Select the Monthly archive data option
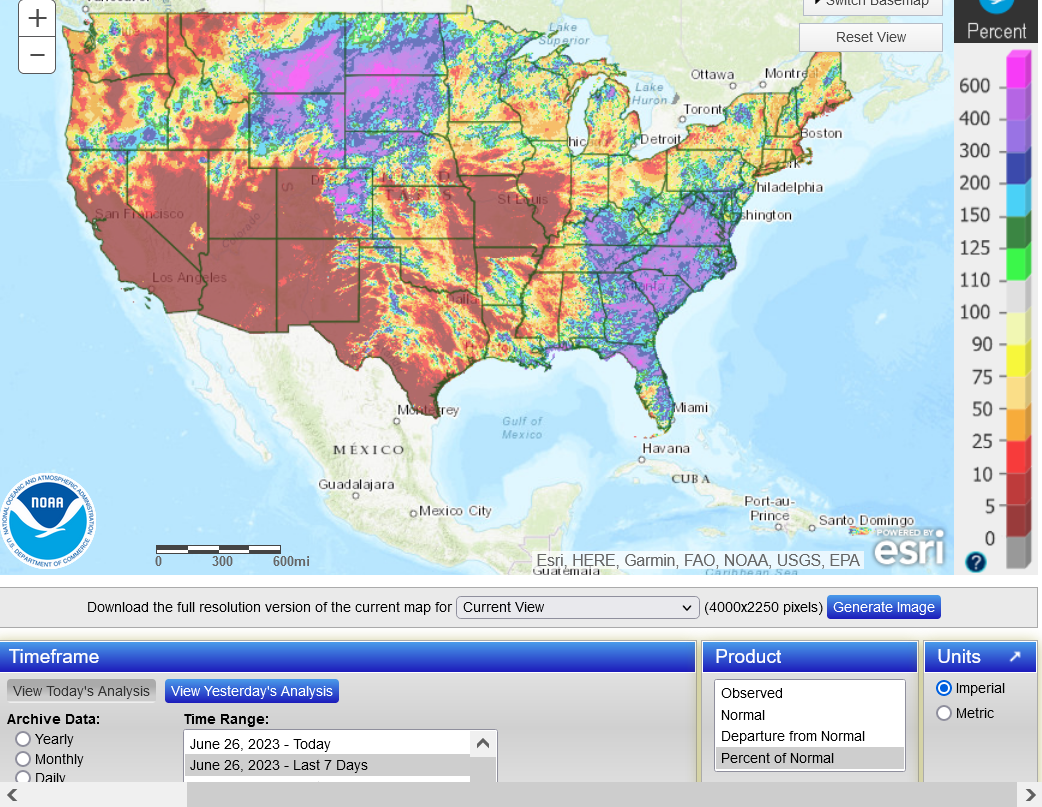The height and width of the screenshot is (807, 1042). point(23,759)
